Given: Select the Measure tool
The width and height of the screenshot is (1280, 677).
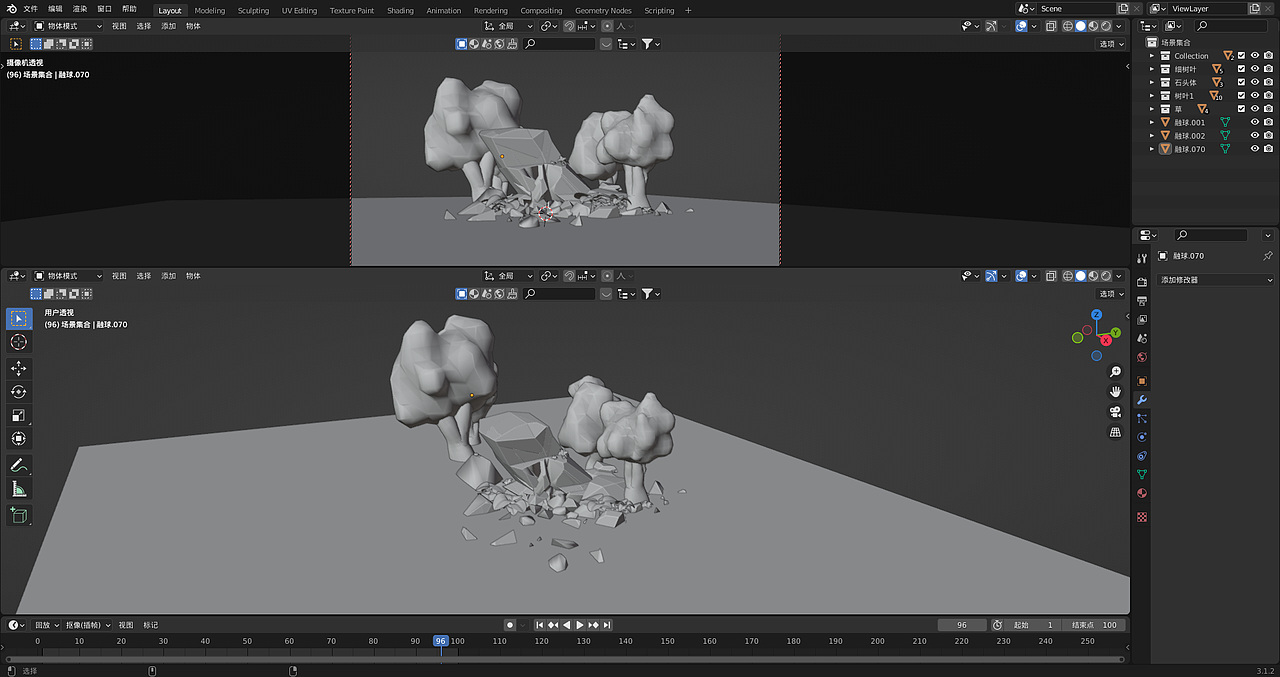Looking at the screenshot, I should [19, 489].
